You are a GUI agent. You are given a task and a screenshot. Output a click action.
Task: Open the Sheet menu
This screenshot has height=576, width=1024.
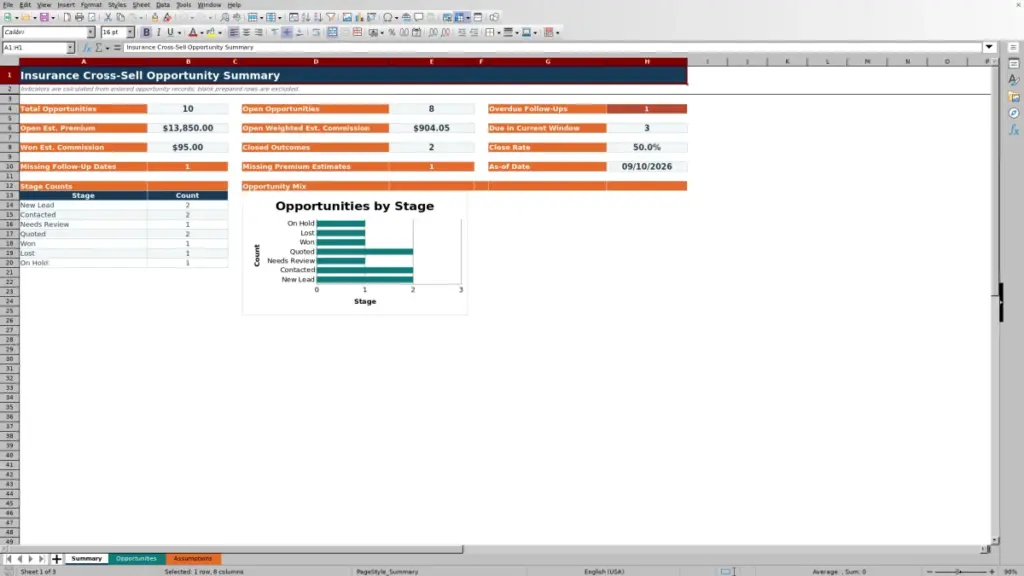point(141,5)
